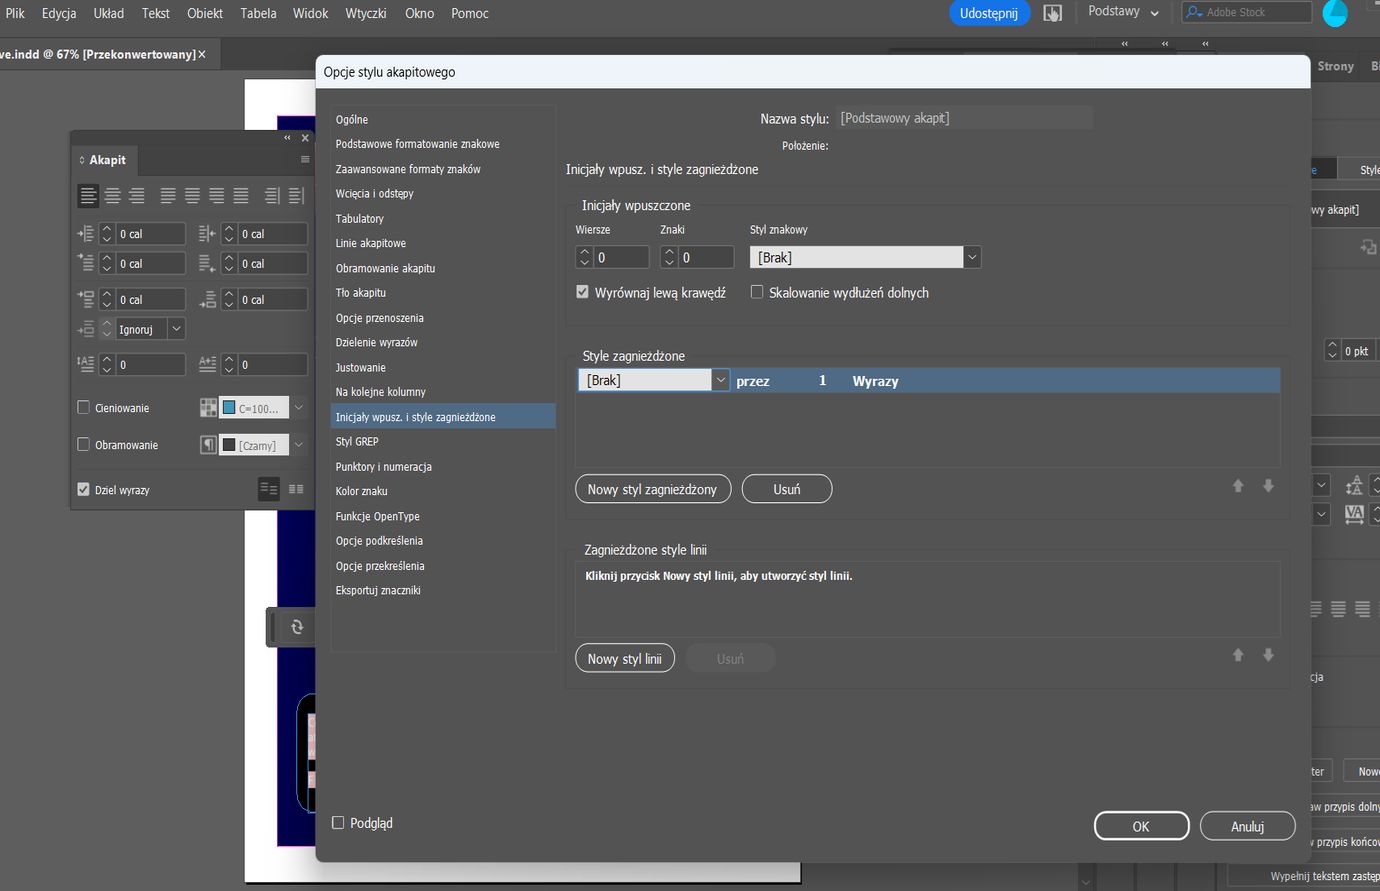Move nested line style up with arrow
The width and height of the screenshot is (1380, 891).
click(x=1238, y=655)
